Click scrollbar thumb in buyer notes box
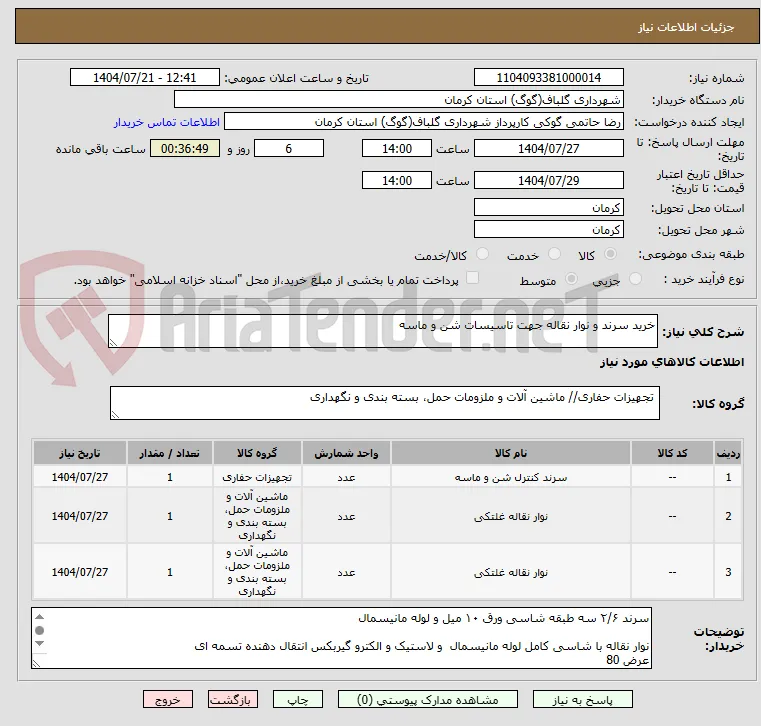 pos(39,630)
